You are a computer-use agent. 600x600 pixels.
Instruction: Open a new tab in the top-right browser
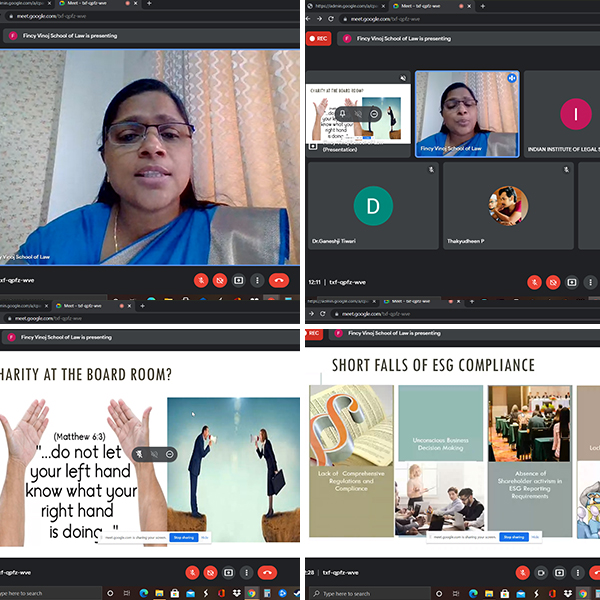[x=483, y=6]
